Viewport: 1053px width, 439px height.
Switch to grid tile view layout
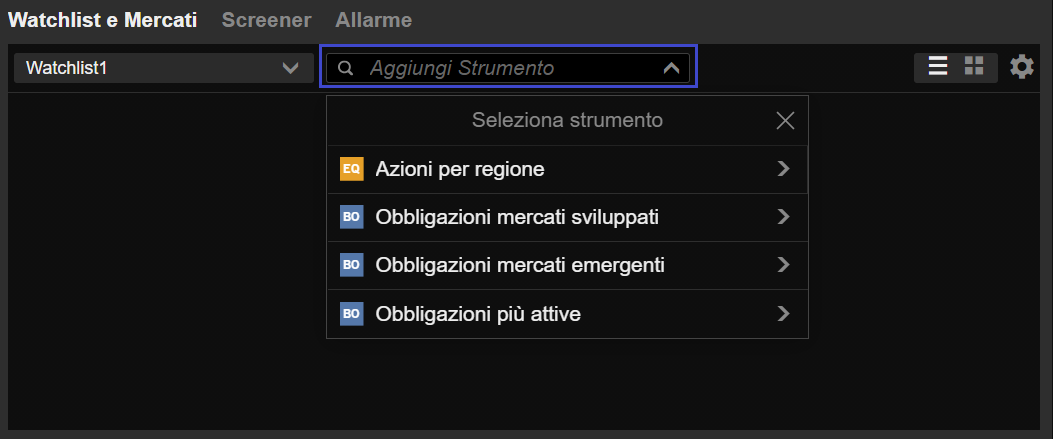click(x=974, y=66)
